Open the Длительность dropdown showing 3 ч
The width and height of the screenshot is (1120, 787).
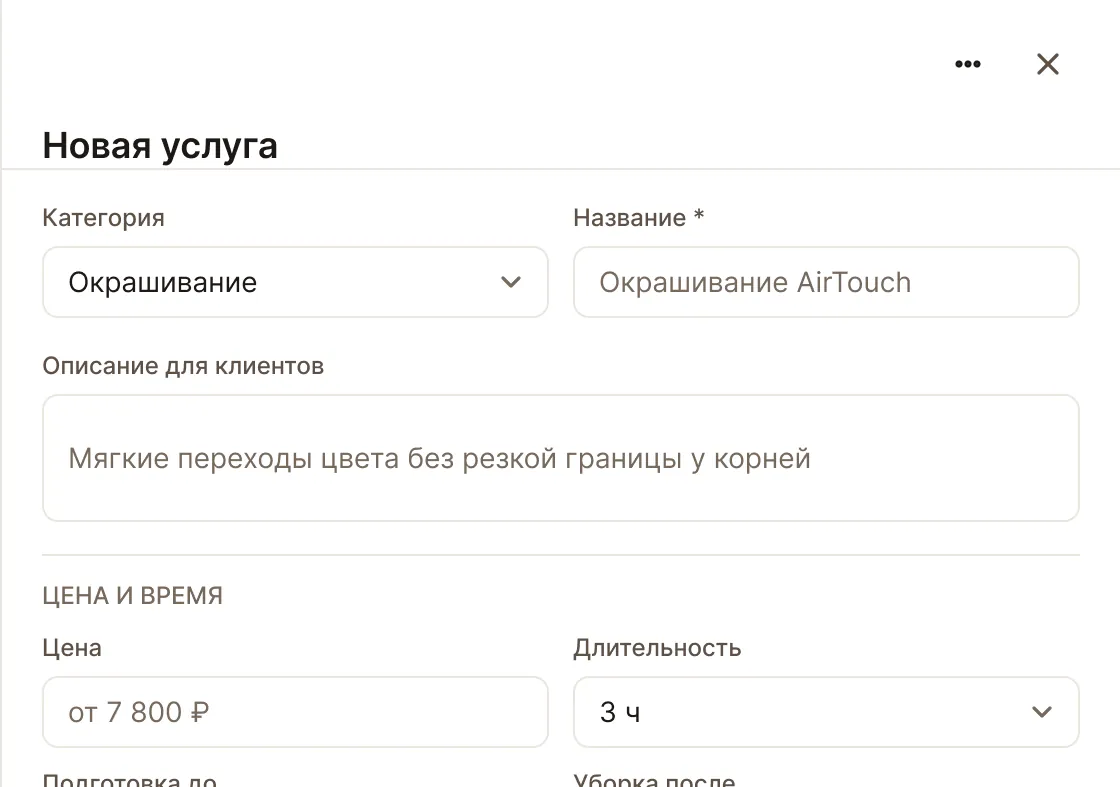826,712
